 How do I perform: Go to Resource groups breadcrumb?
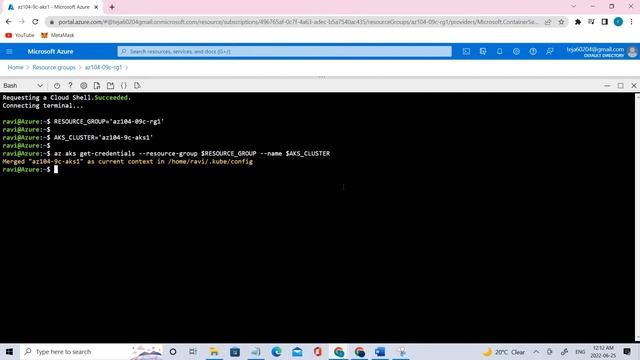click(54, 67)
